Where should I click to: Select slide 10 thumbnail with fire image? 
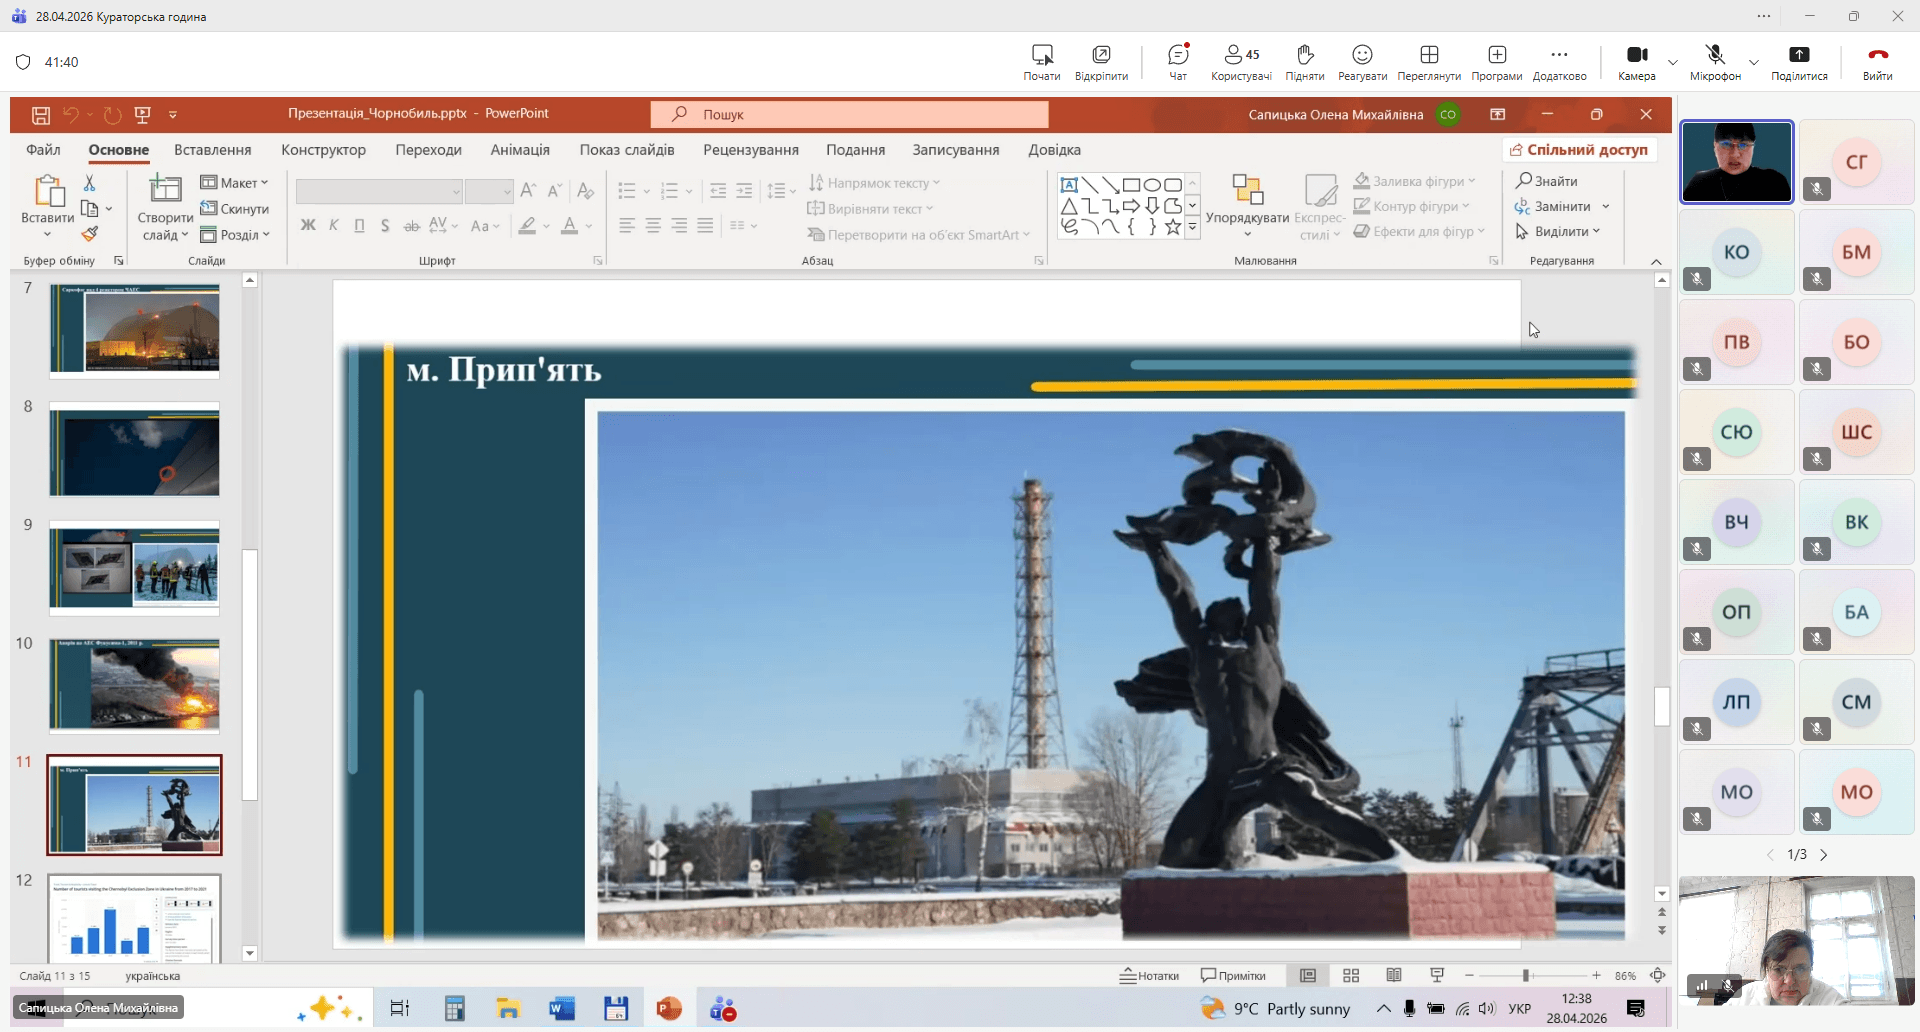tap(135, 686)
